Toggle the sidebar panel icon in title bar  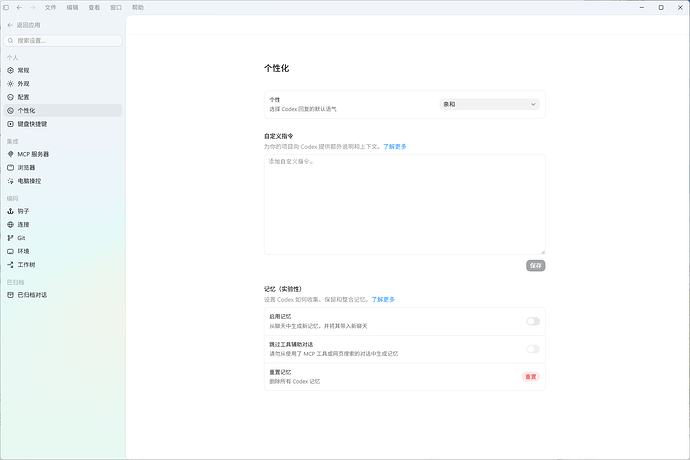pos(6,7)
